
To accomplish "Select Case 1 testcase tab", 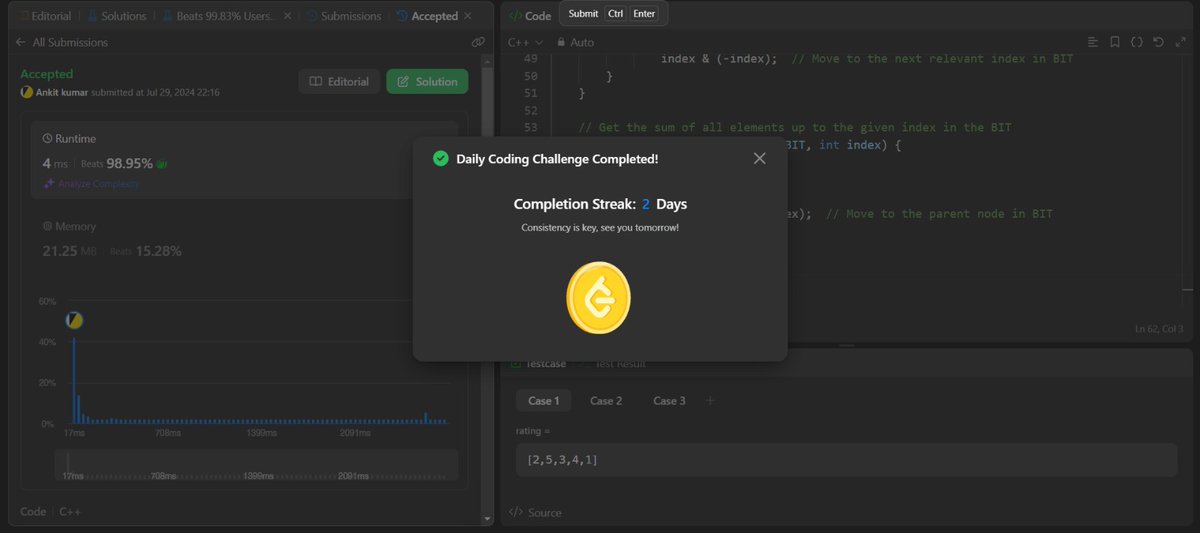I will click(x=543, y=400).
